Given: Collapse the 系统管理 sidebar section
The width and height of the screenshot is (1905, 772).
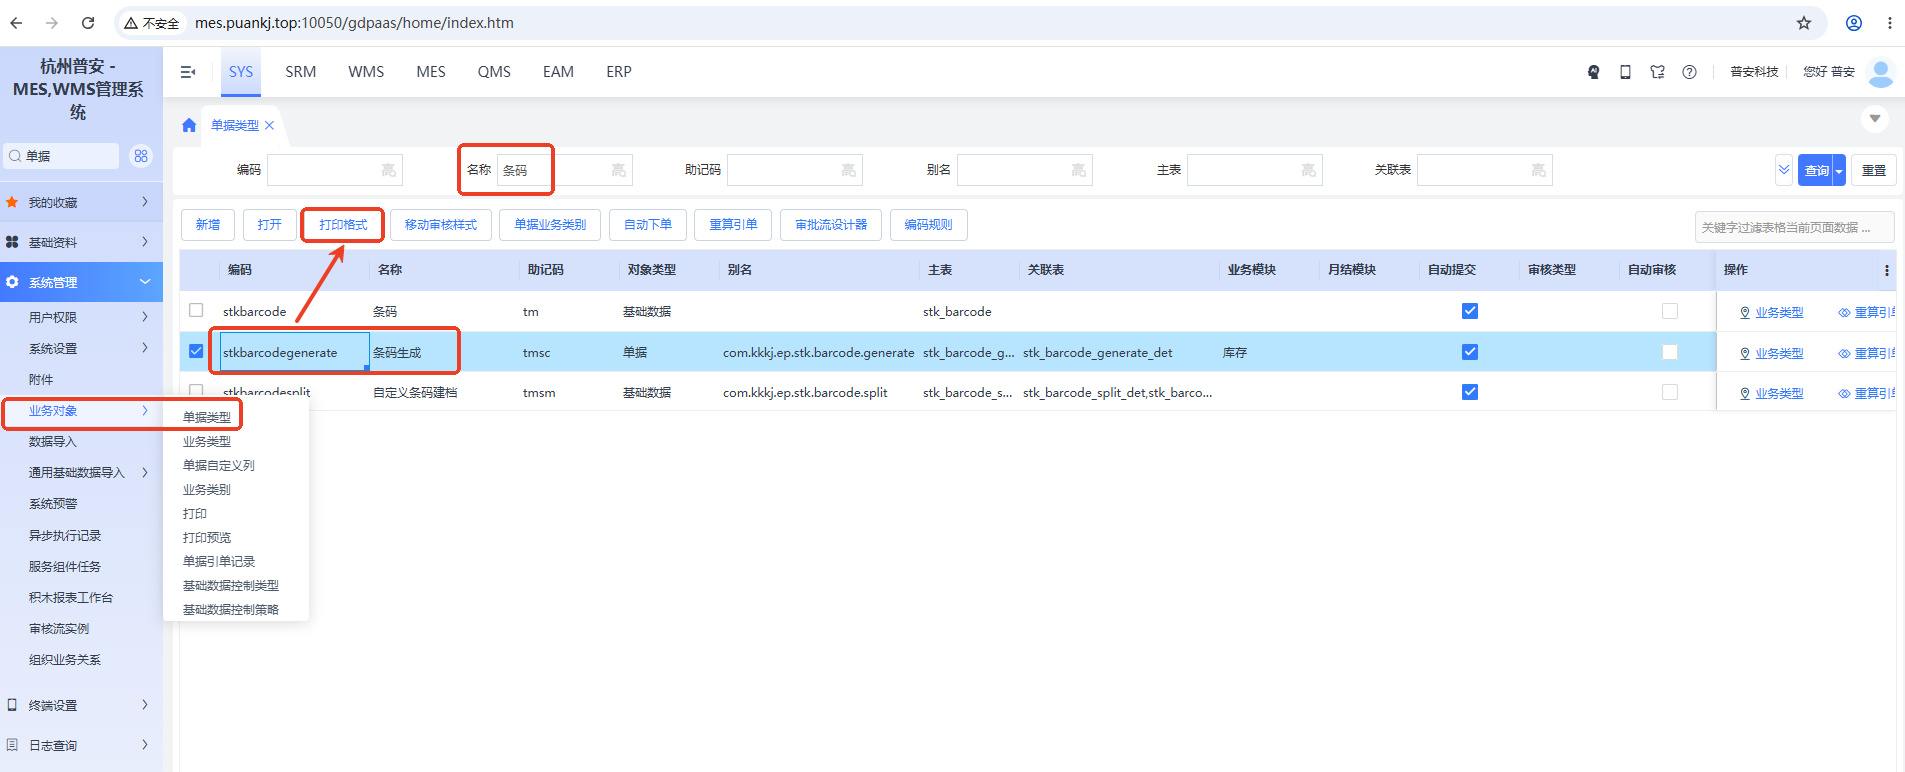Looking at the screenshot, I should click(x=81, y=282).
